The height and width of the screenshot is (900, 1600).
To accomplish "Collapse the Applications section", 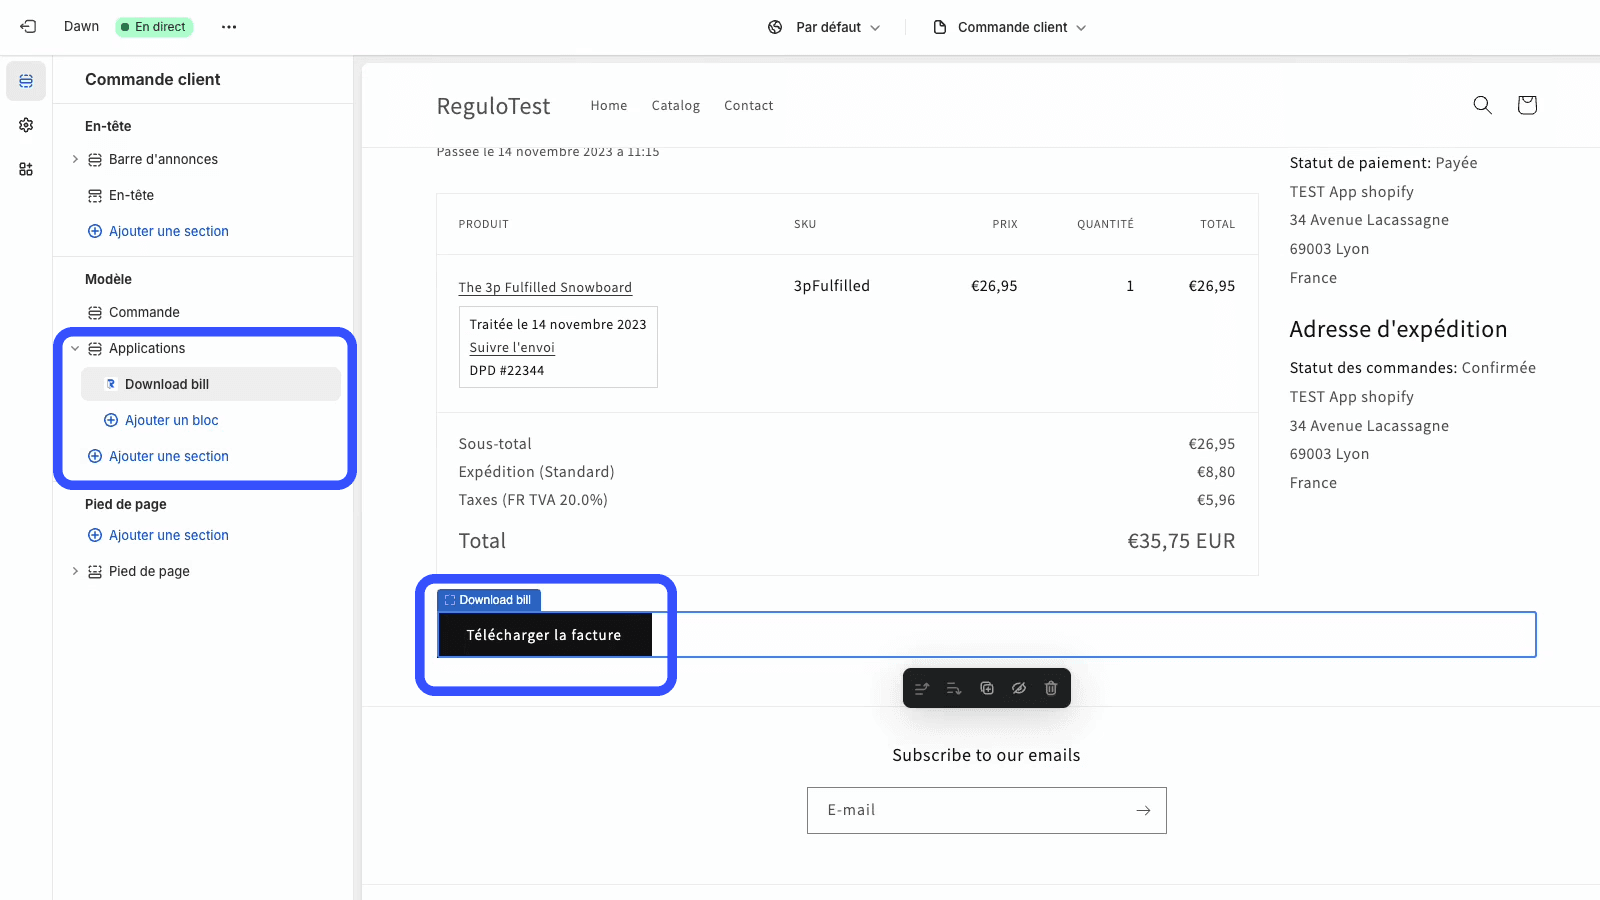I will tap(75, 348).
